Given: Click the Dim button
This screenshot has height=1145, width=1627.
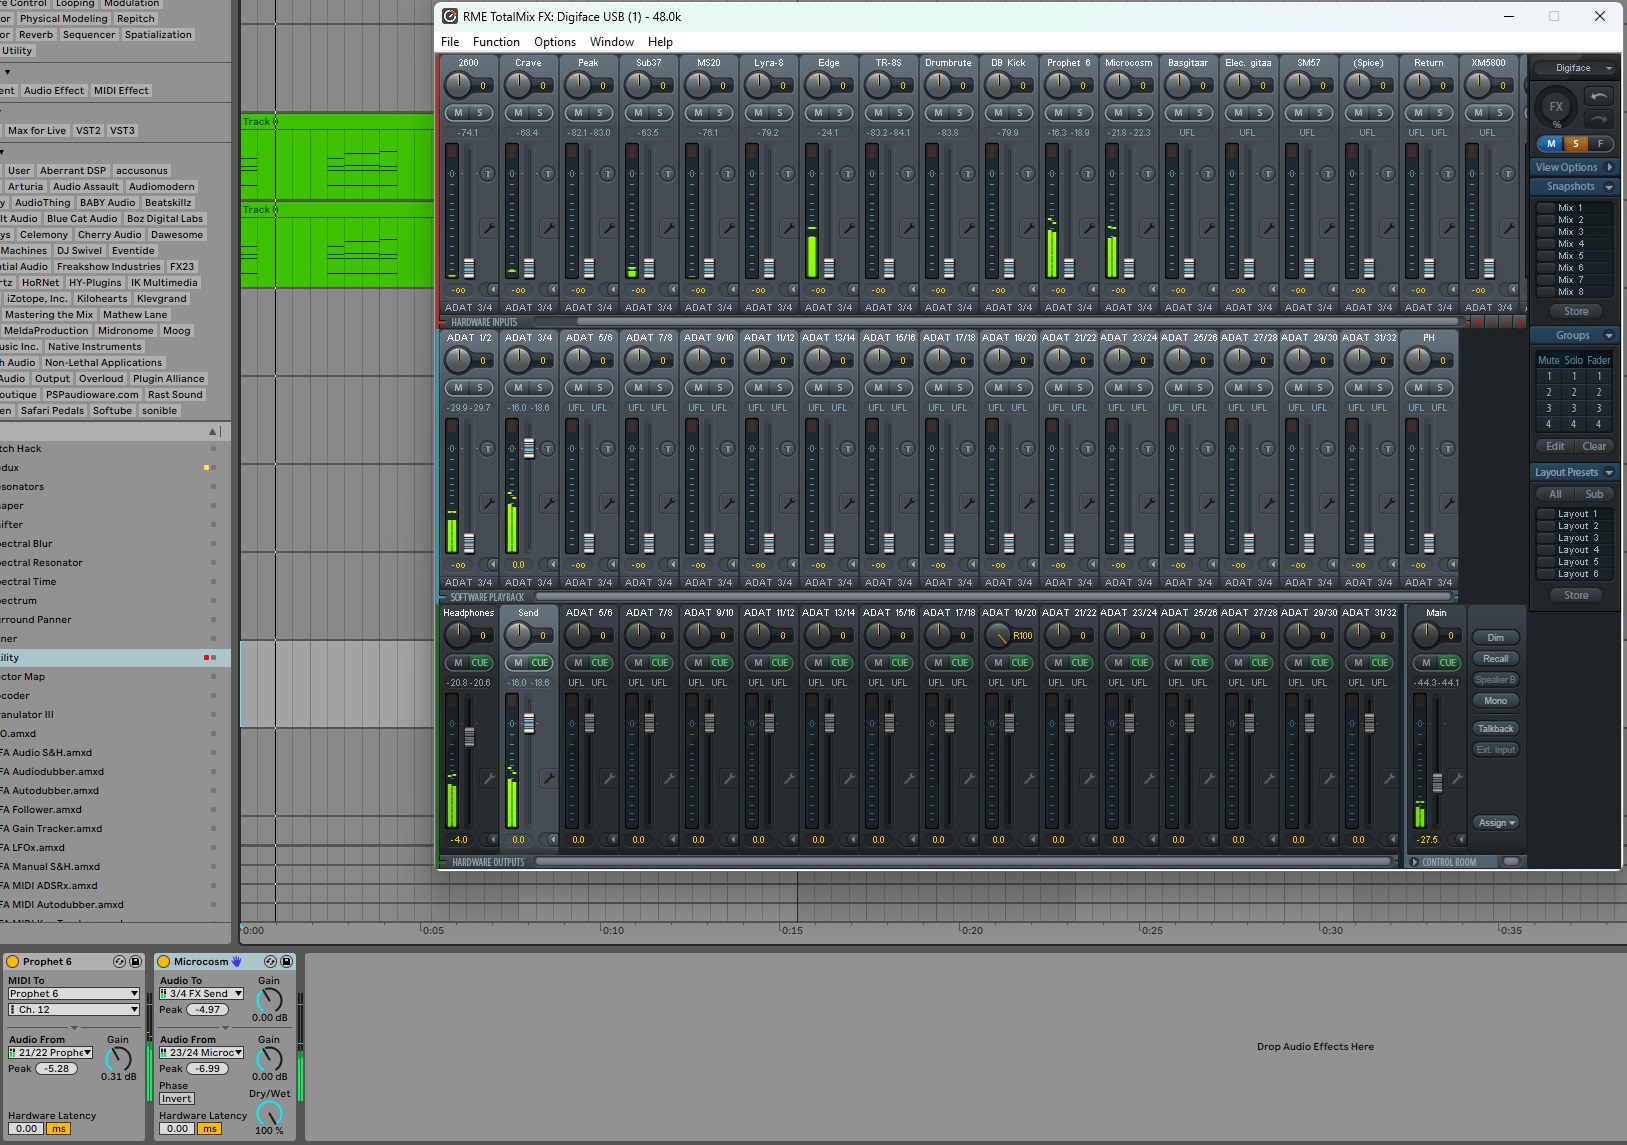Looking at the screenshot, I should (x=1496, y=637).
